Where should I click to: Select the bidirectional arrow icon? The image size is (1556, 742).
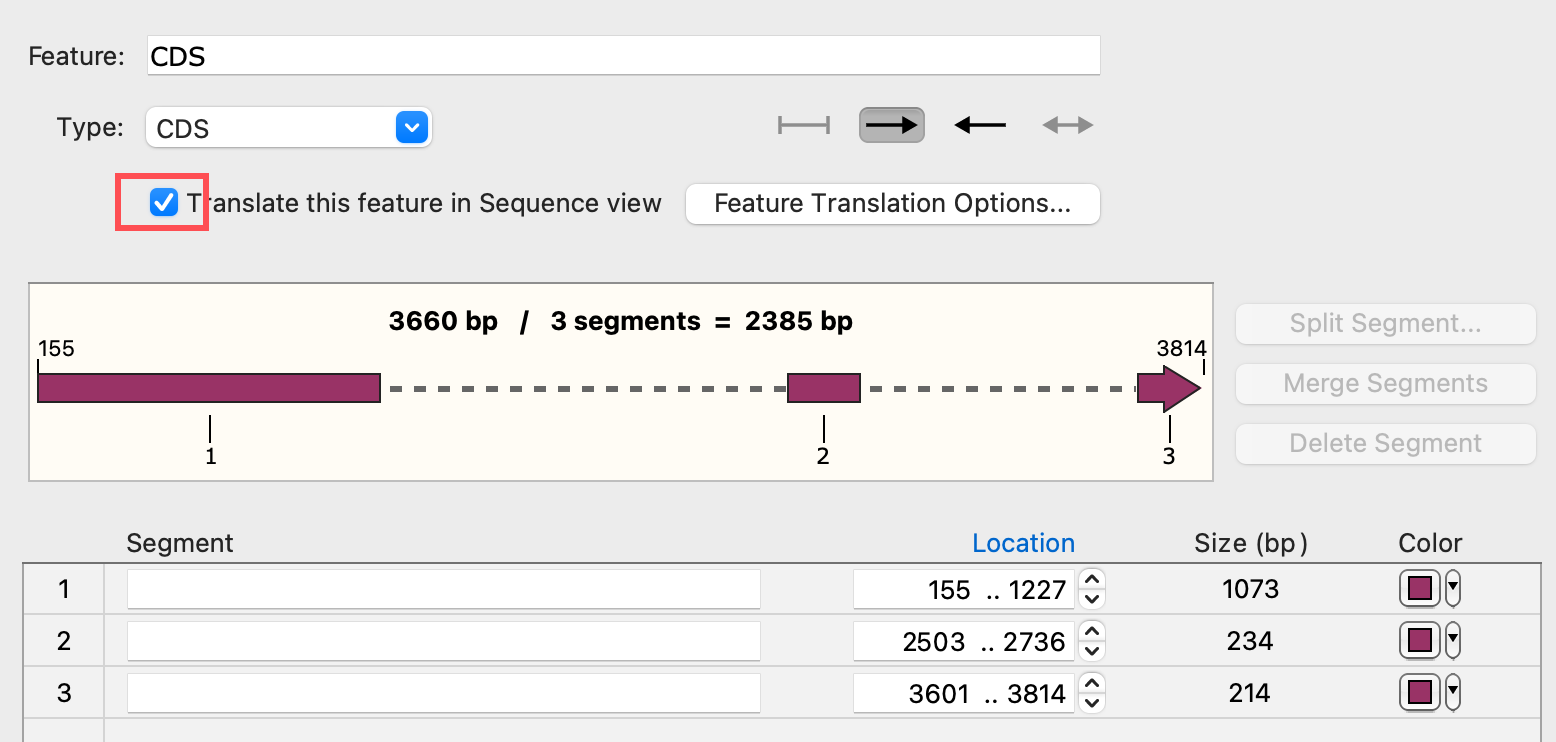(1067, 125)
